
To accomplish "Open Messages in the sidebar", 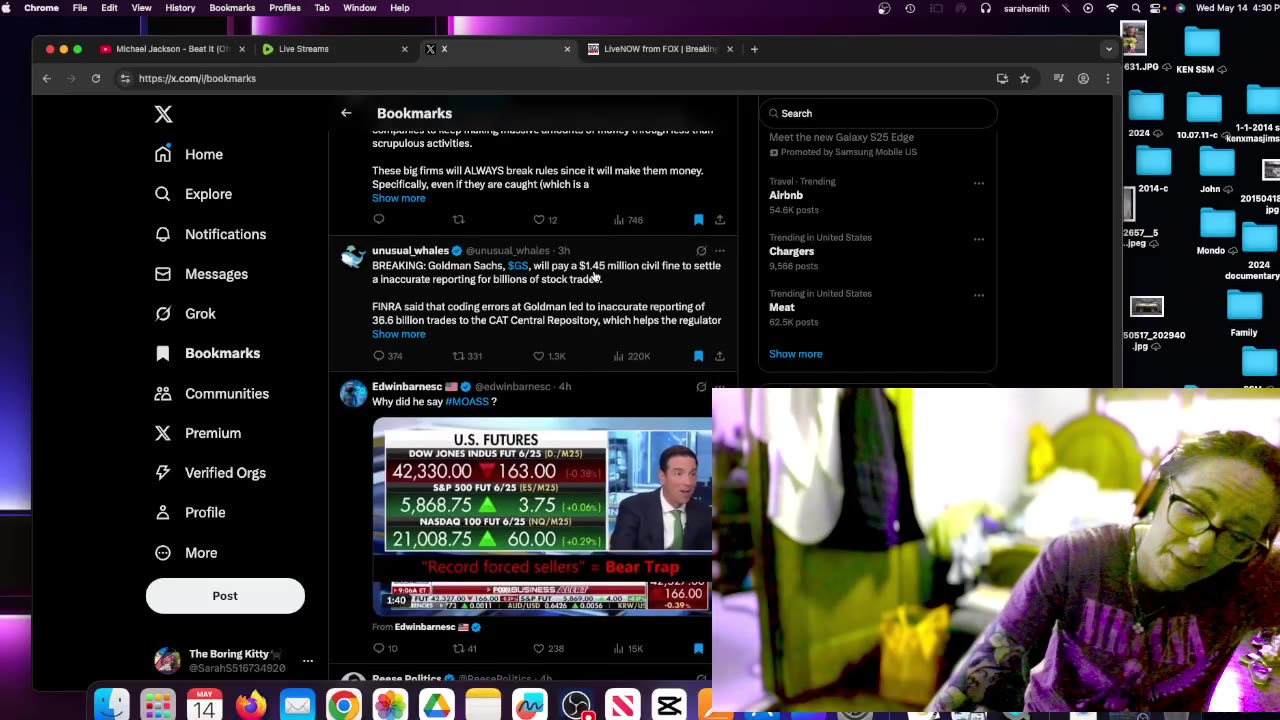I will click(x=201, y=274).
